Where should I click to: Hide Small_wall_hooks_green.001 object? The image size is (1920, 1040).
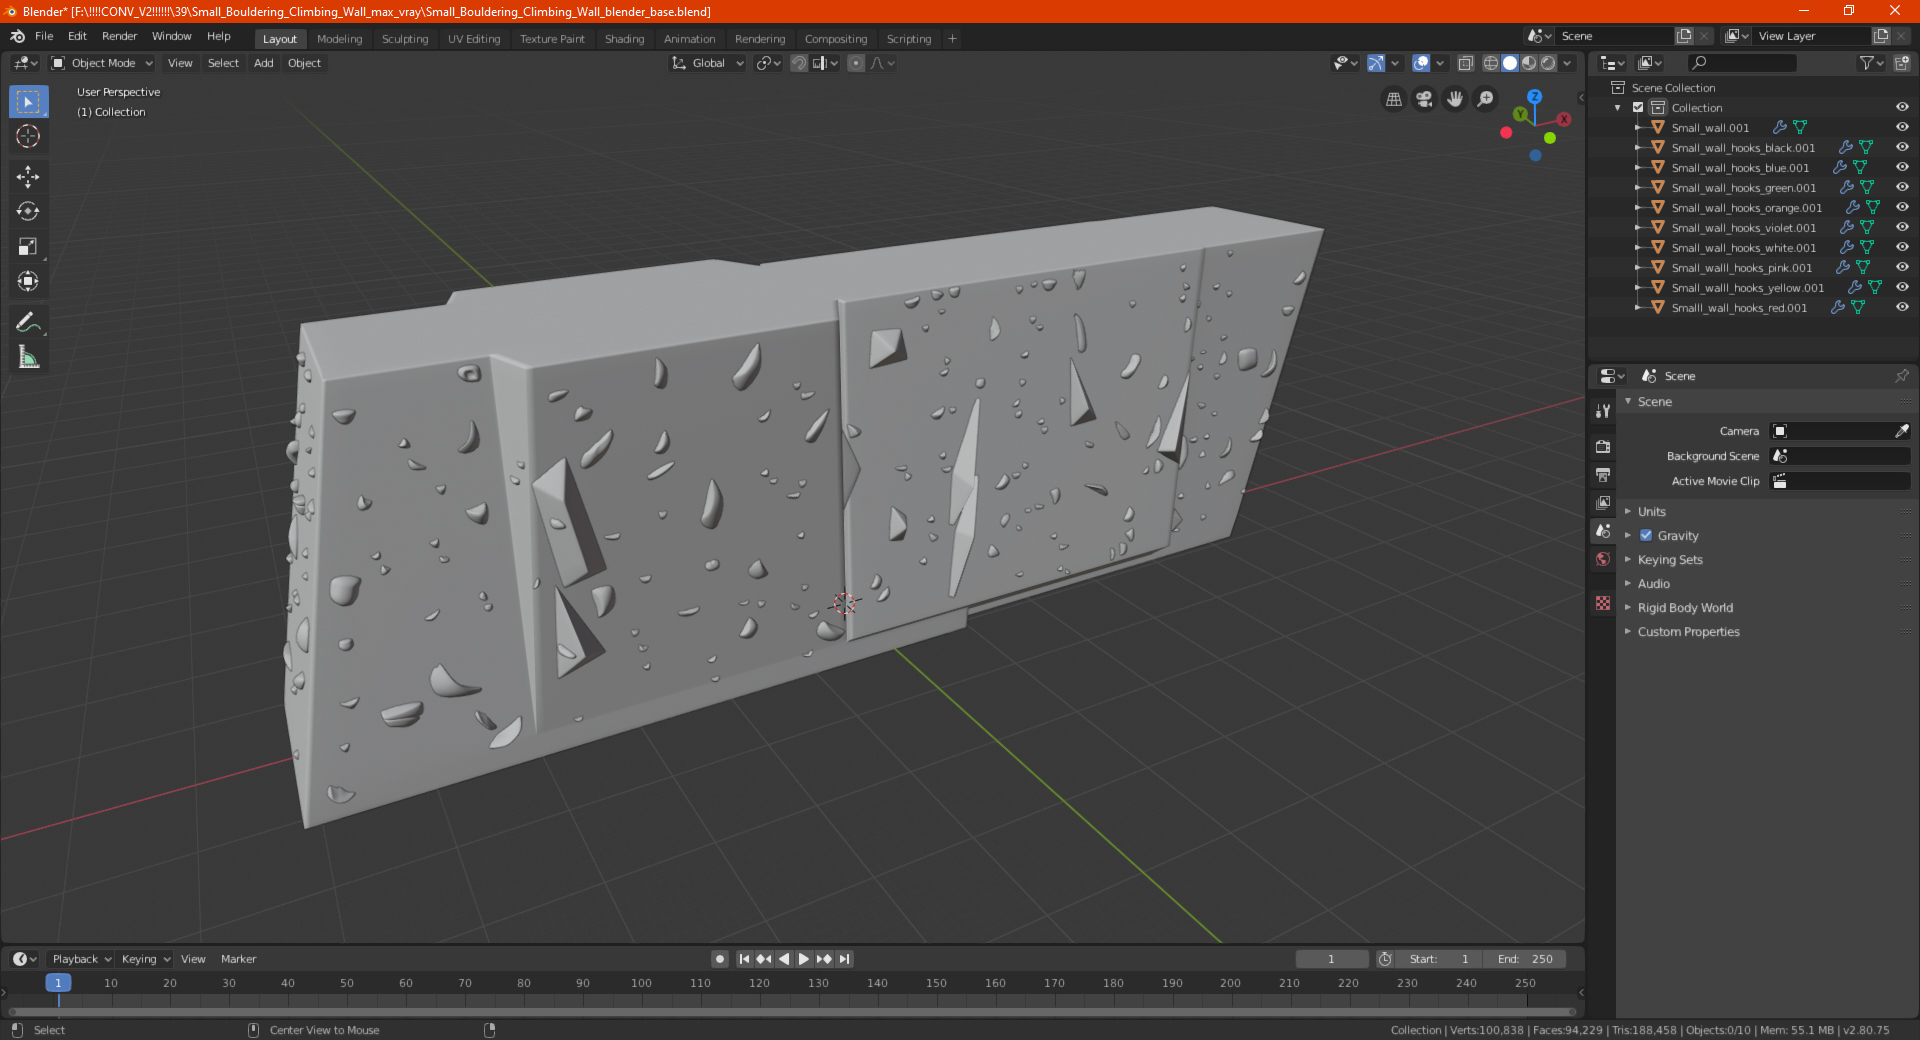tap(1902, 187)
